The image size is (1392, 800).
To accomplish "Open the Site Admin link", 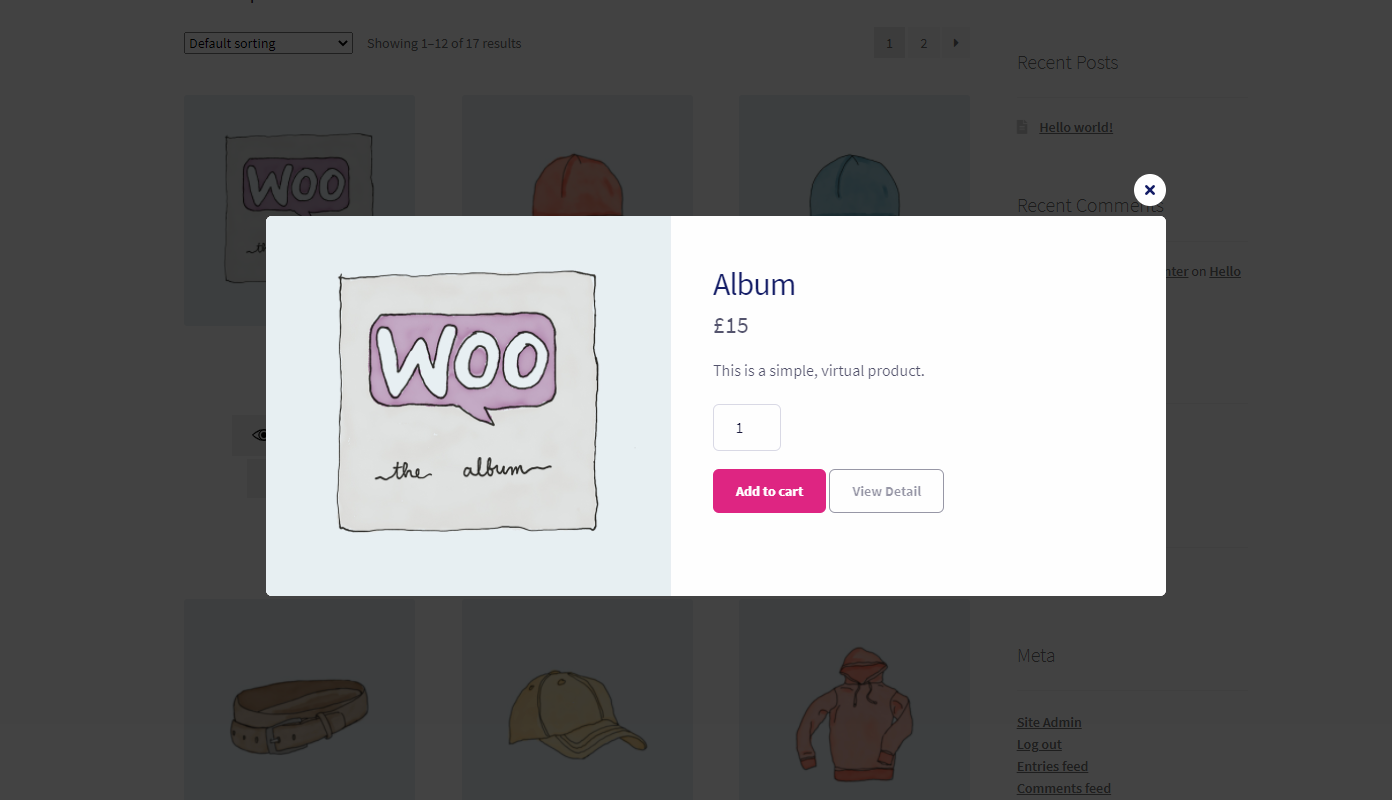I will click(x=1049, y=722).
